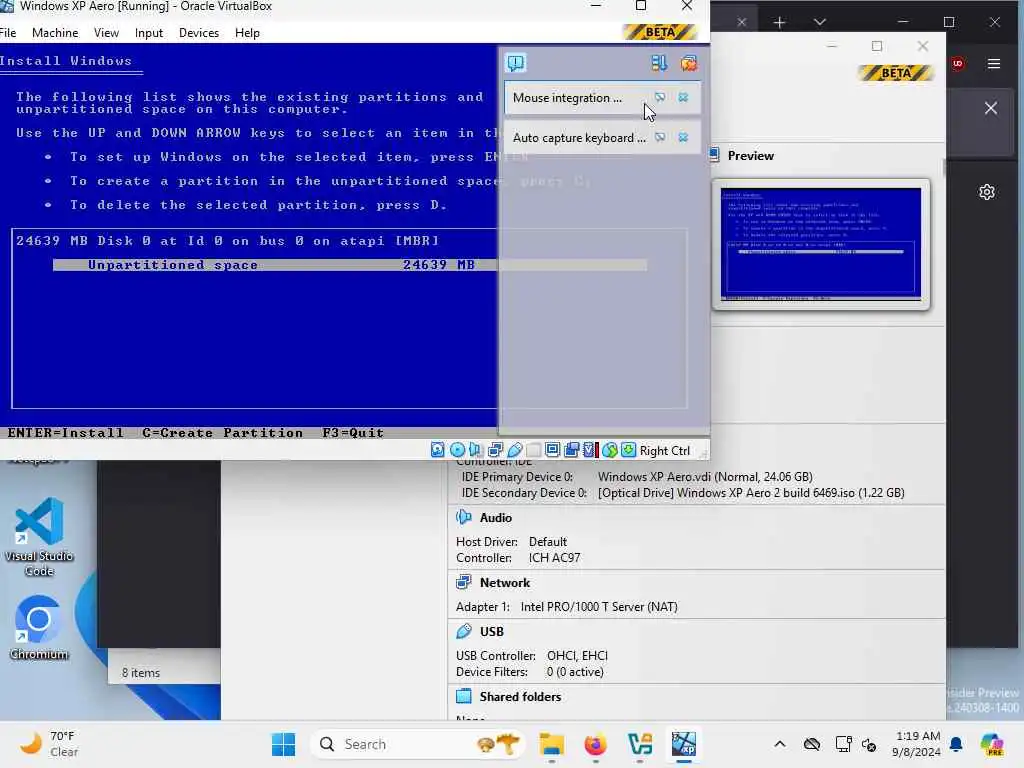1024x768 pixels.
Task: Open the Devices menu
Action: click(199, 33)
